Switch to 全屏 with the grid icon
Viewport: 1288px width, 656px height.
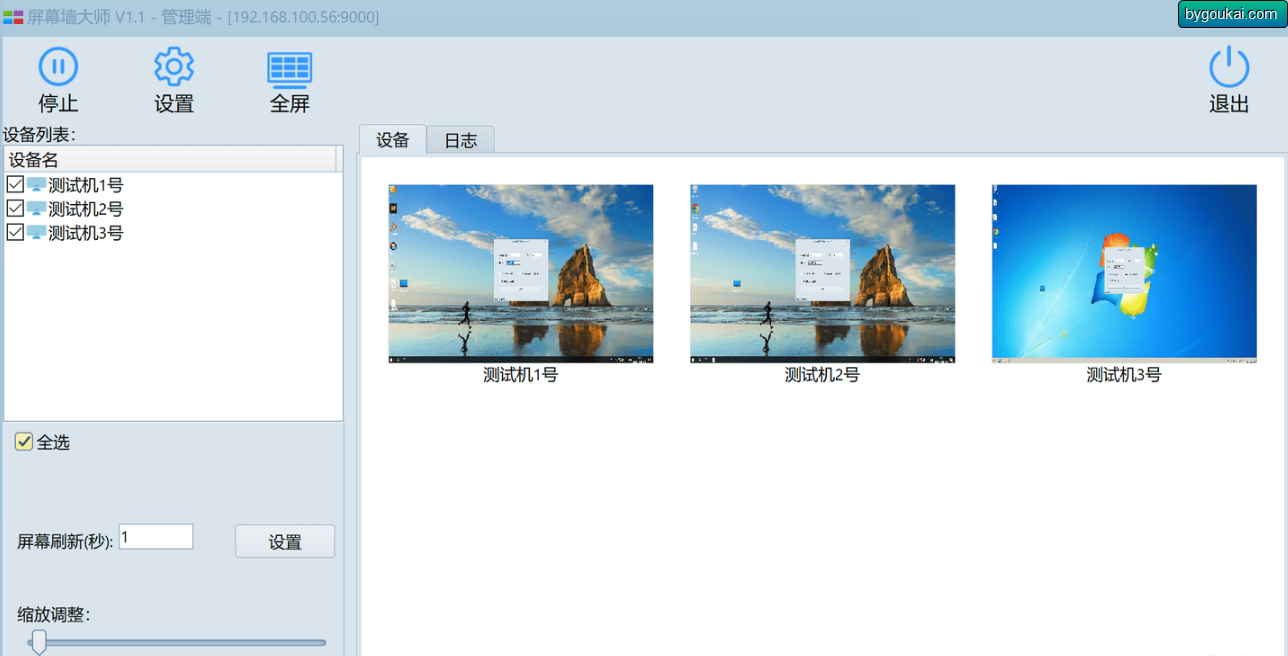(290, 68)
